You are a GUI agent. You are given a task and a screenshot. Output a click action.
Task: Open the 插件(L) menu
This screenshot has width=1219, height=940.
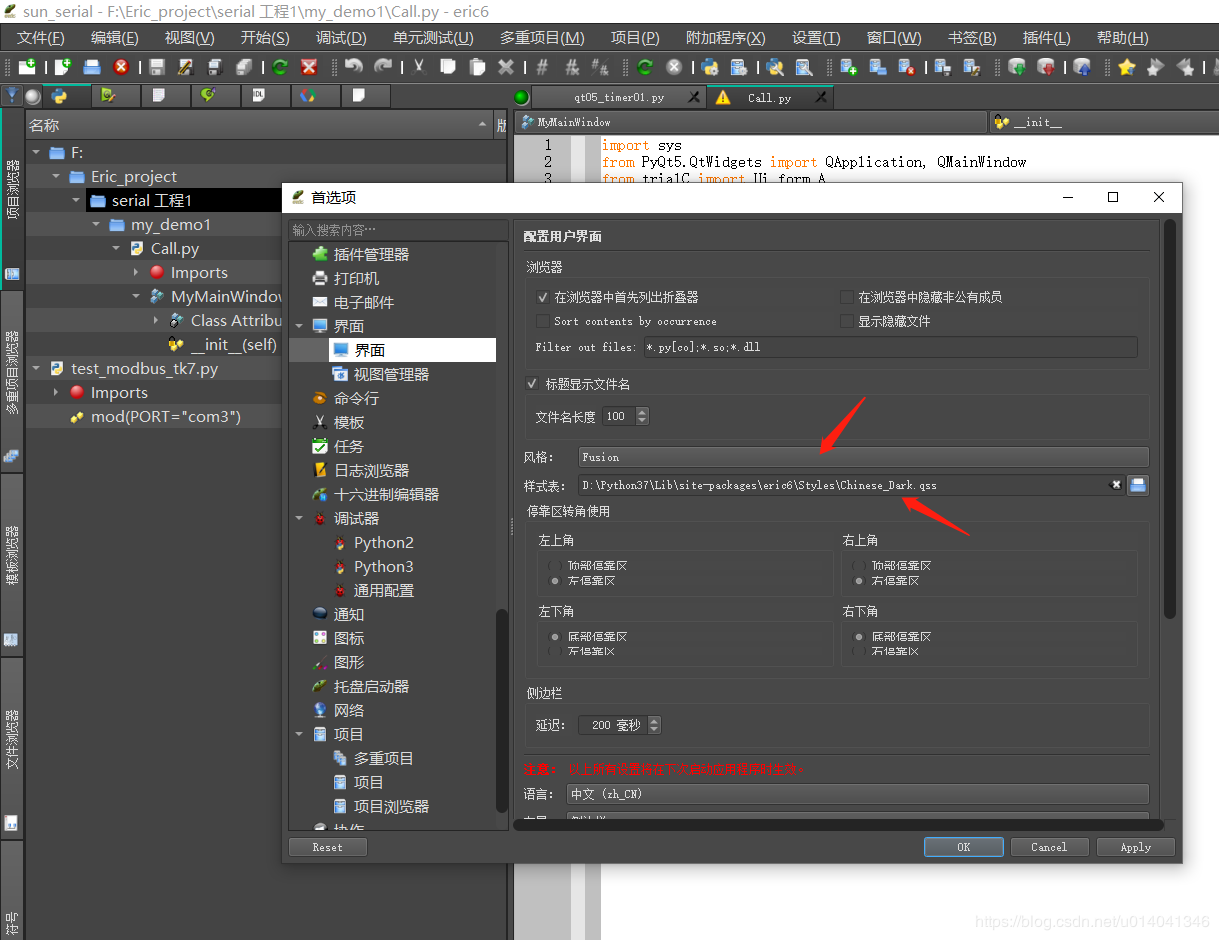click(x=1046, y=38)
